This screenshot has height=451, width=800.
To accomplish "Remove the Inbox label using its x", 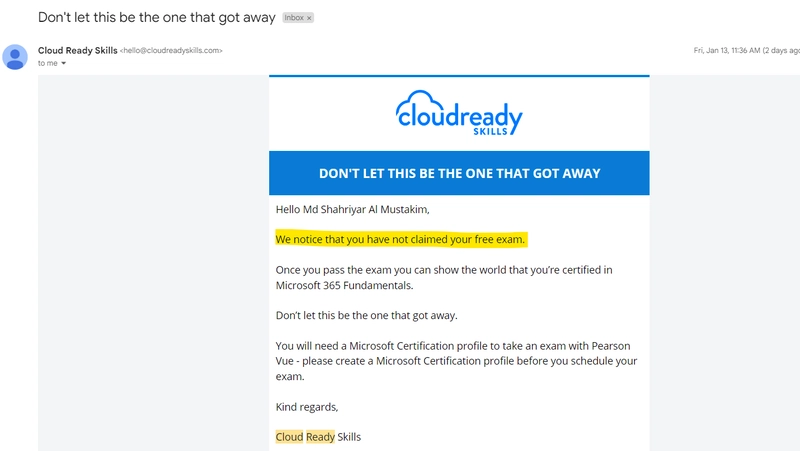I will tap(309, 18).
